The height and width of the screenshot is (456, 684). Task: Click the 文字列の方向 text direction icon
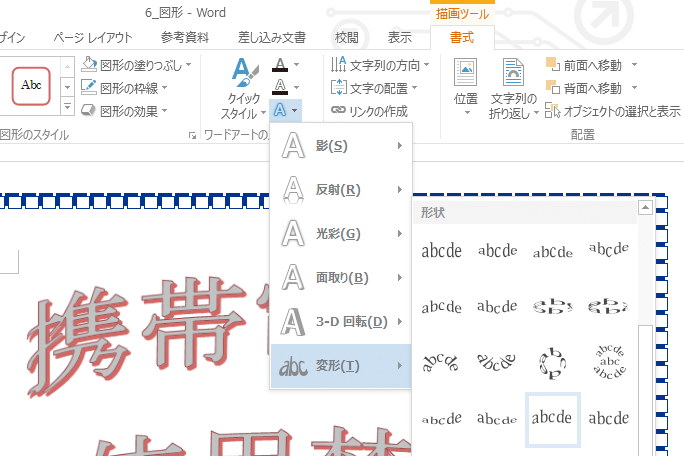[339, 65]
